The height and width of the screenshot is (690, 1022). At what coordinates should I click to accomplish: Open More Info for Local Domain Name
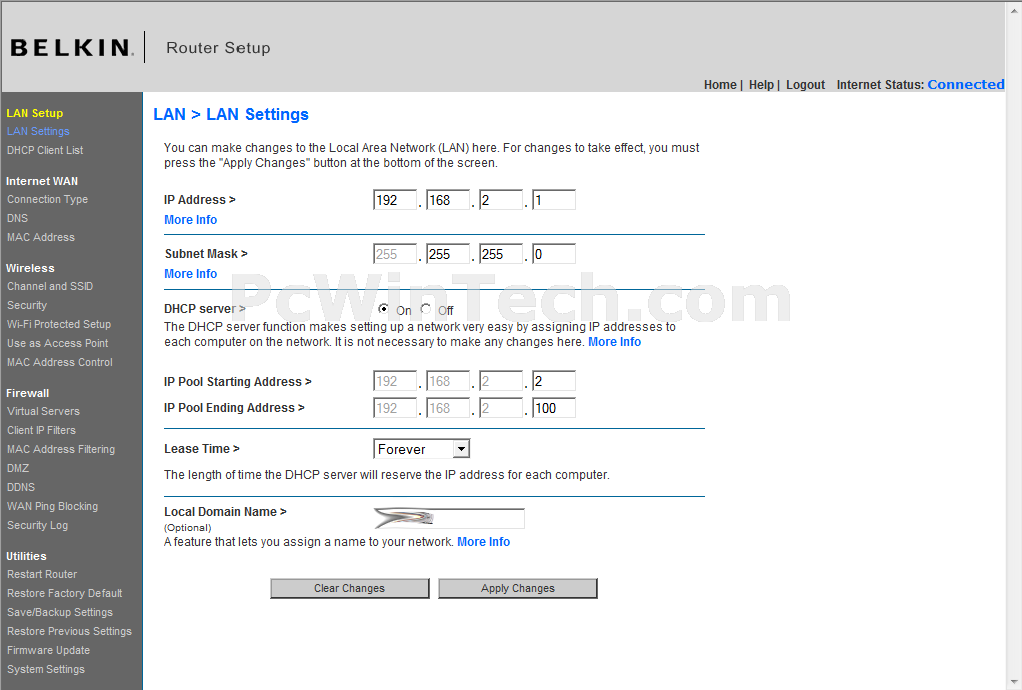(x=484, y=541)
